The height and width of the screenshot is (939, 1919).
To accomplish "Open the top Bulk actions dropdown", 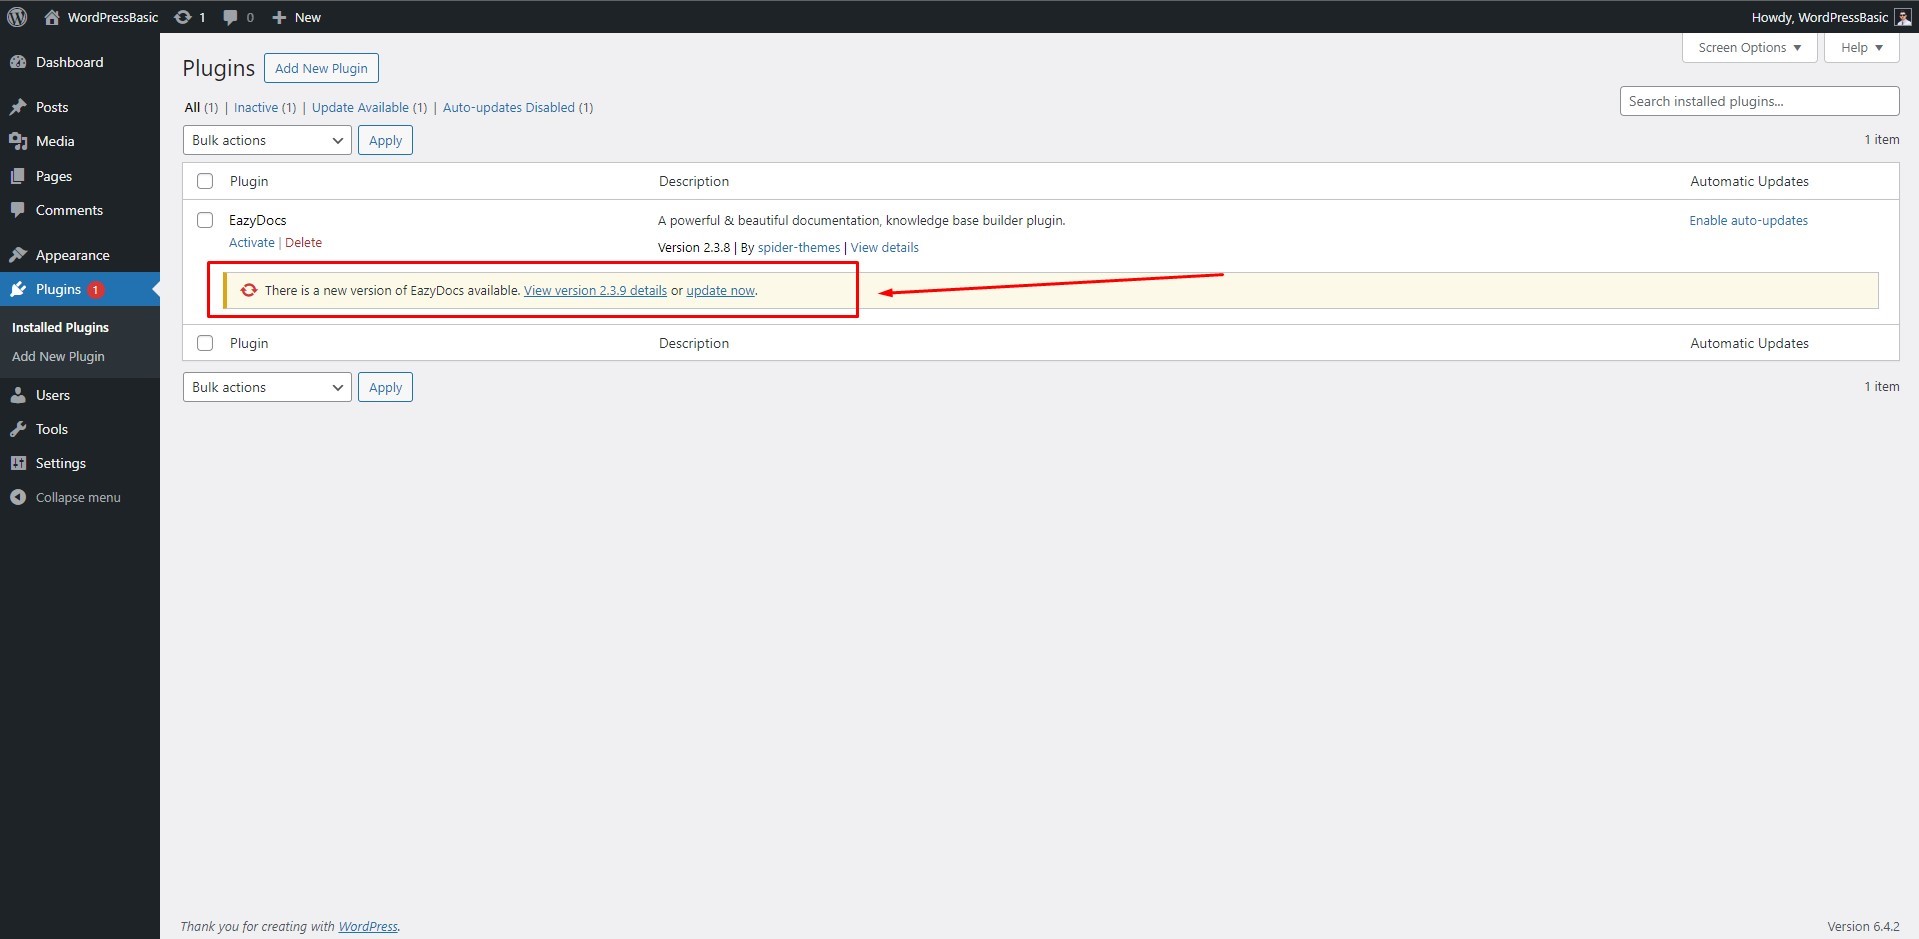I will pos(267,140).
